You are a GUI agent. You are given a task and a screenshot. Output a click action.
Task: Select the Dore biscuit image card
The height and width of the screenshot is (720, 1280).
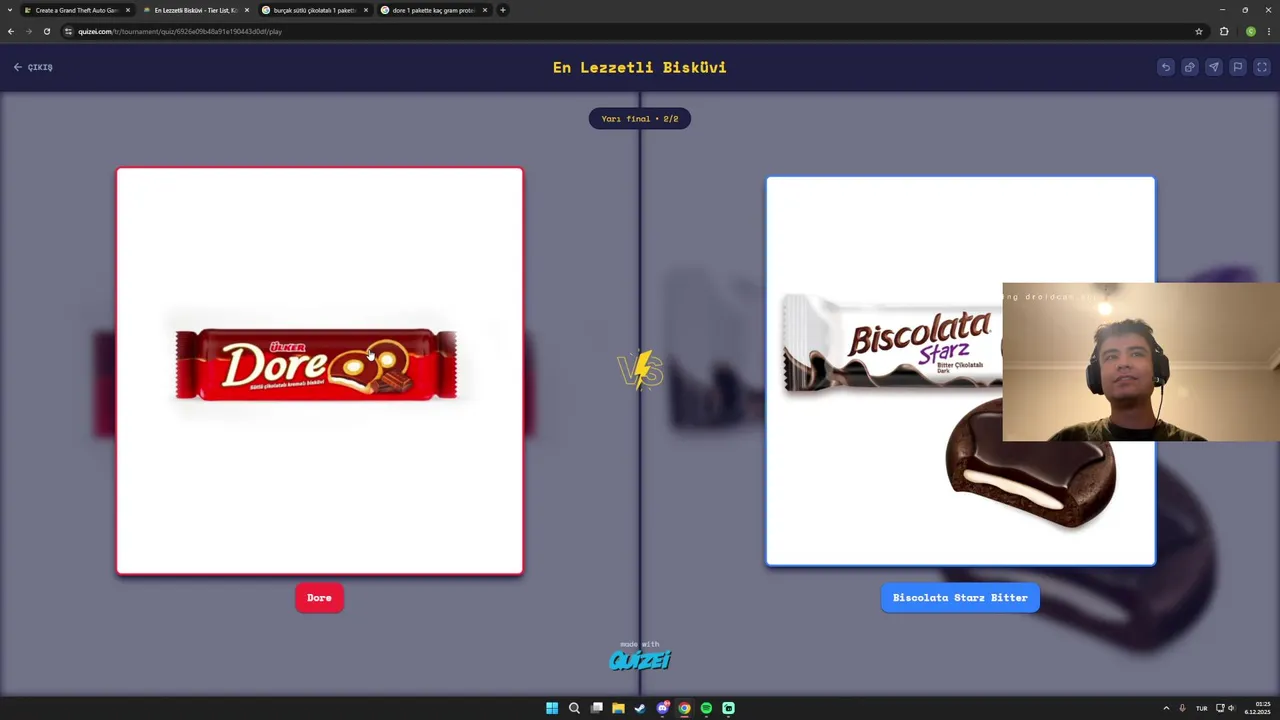[319, 371]
